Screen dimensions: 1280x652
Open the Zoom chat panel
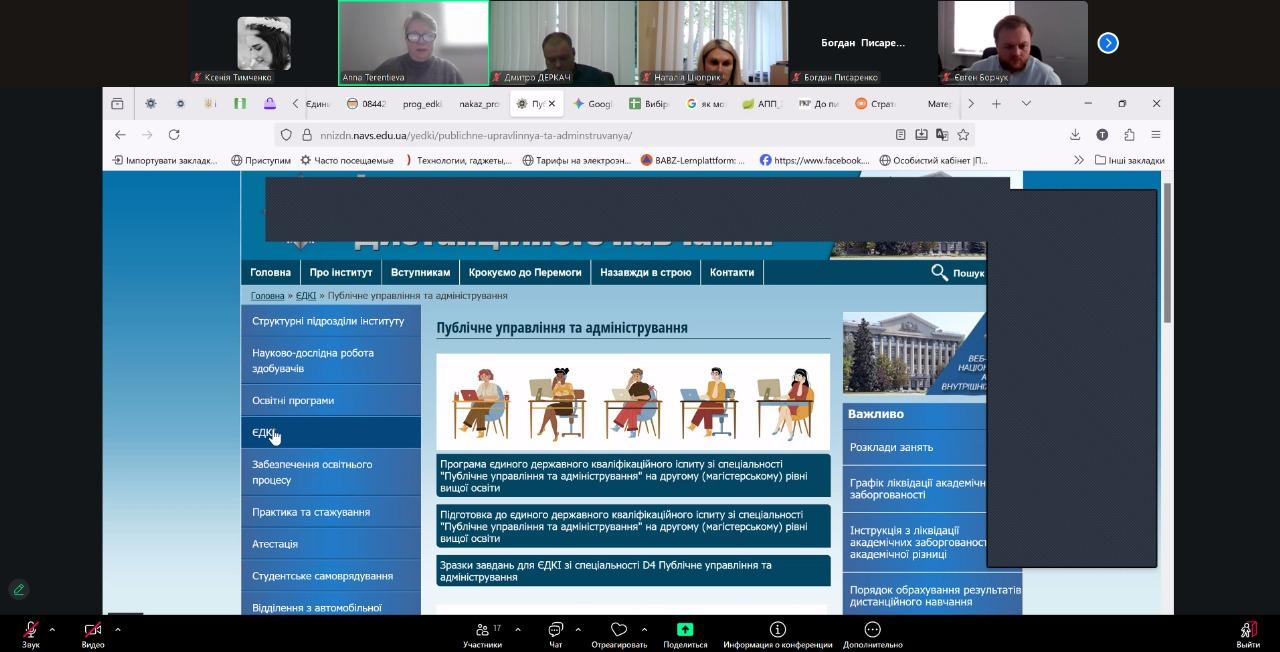pyautogui.click(x=555, y=630)
